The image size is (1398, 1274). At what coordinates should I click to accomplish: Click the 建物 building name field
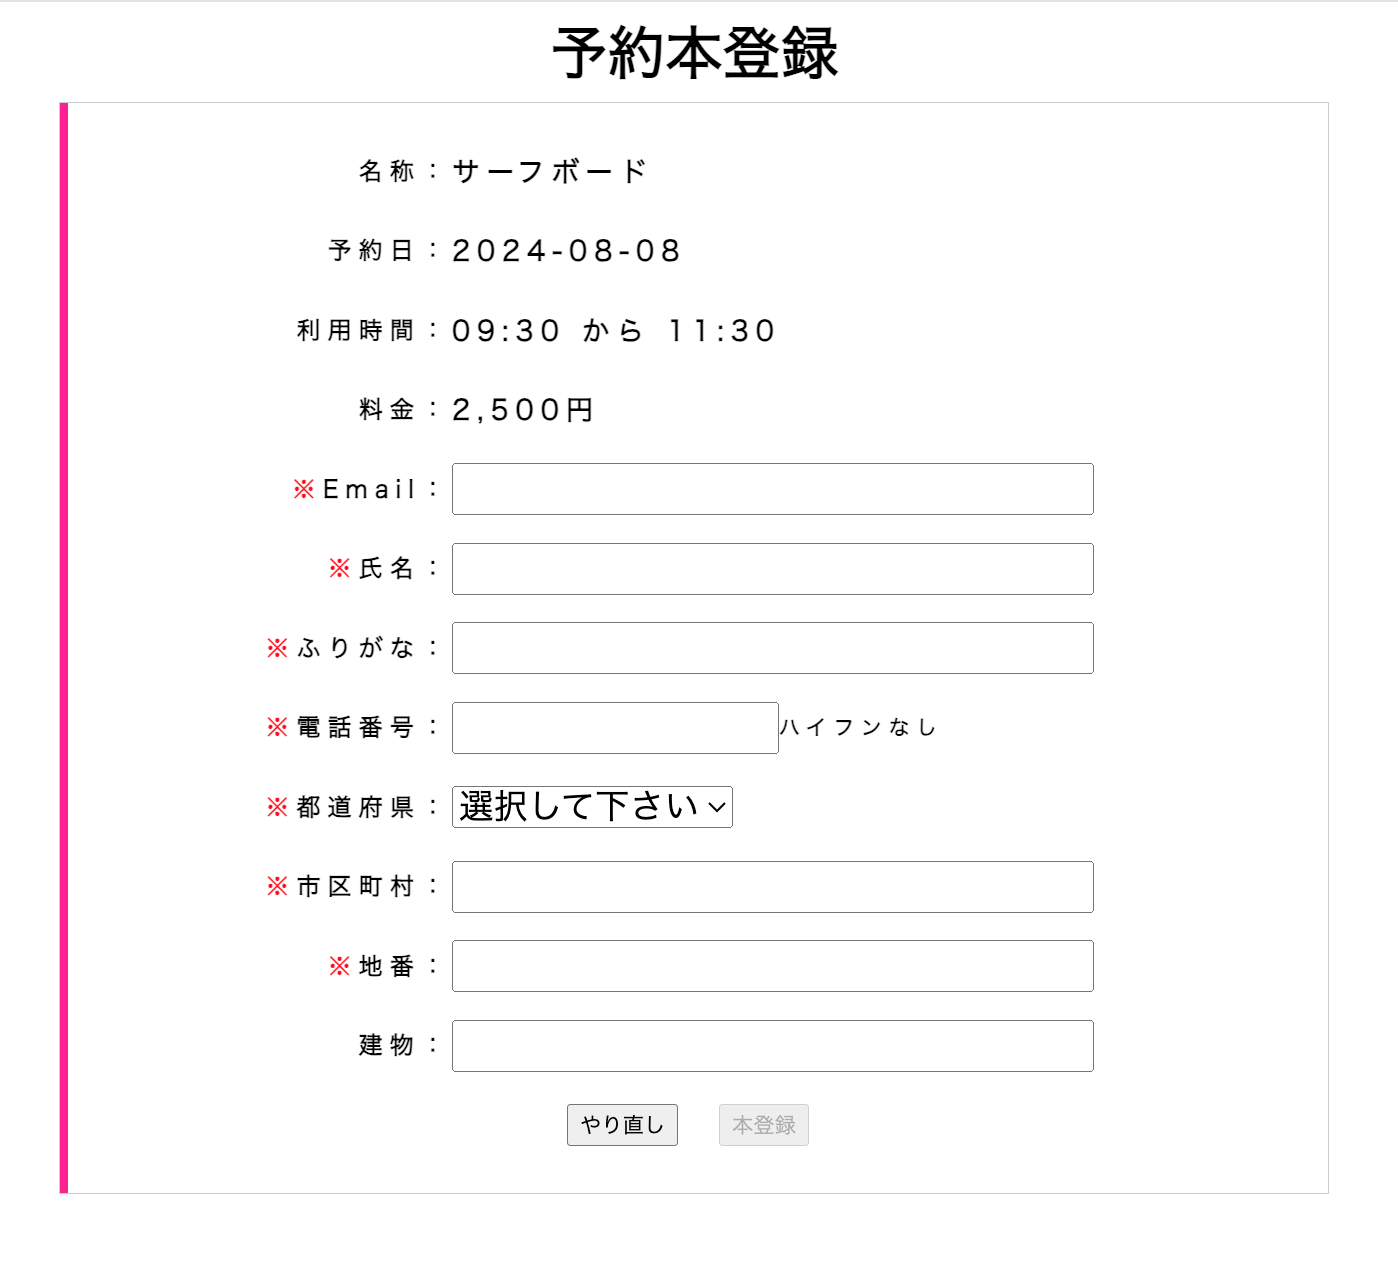point(772,1045)
